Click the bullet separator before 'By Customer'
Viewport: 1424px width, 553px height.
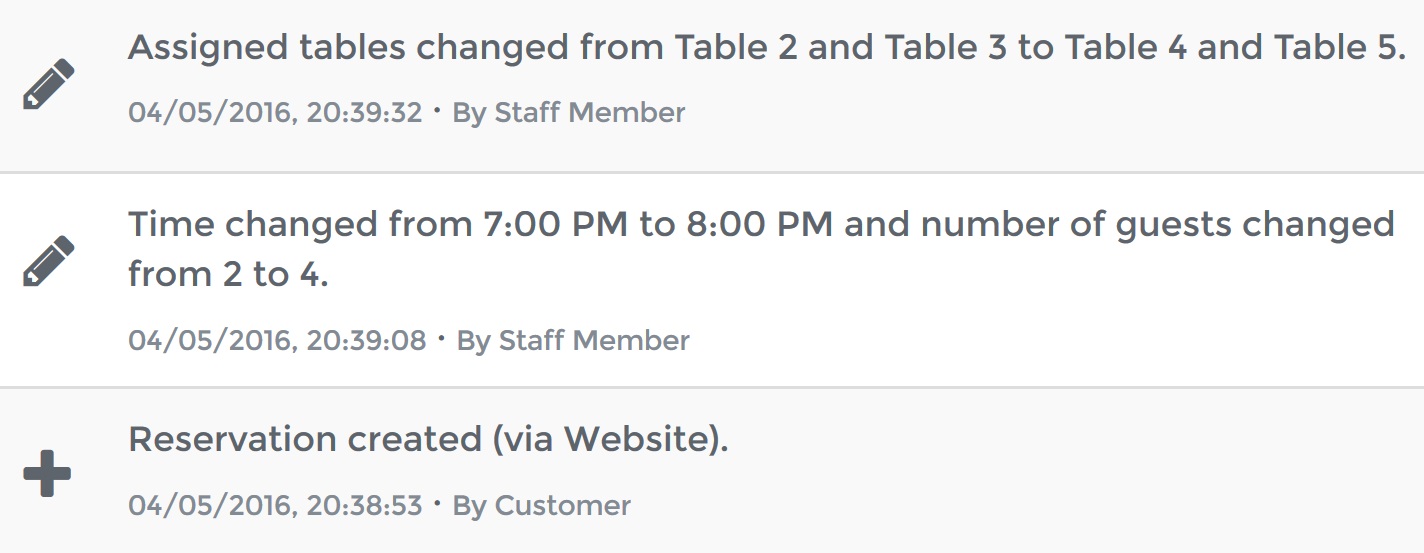437,504
